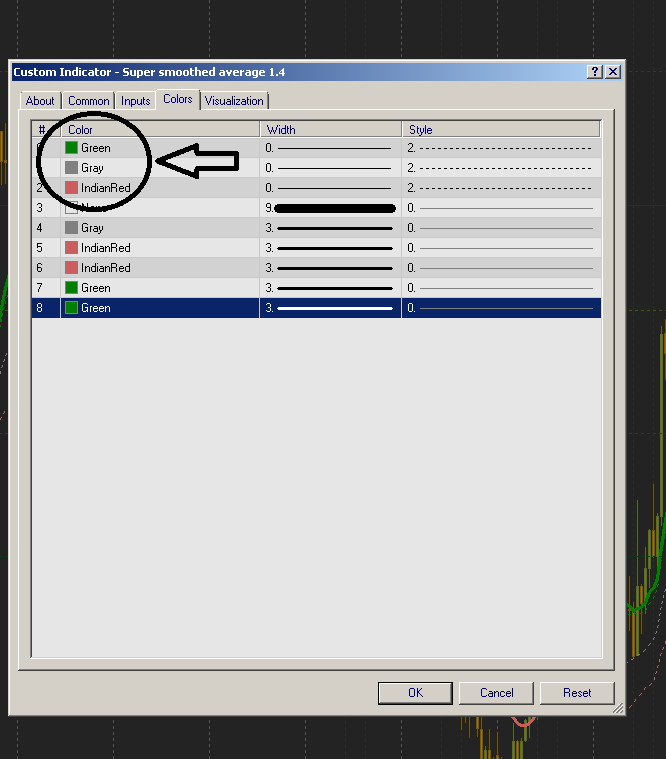Image resolution: width=666 pixels, height=759 pixels.
Task: Click the IndianRed swatch in row 5
Action: click(71, 248)
